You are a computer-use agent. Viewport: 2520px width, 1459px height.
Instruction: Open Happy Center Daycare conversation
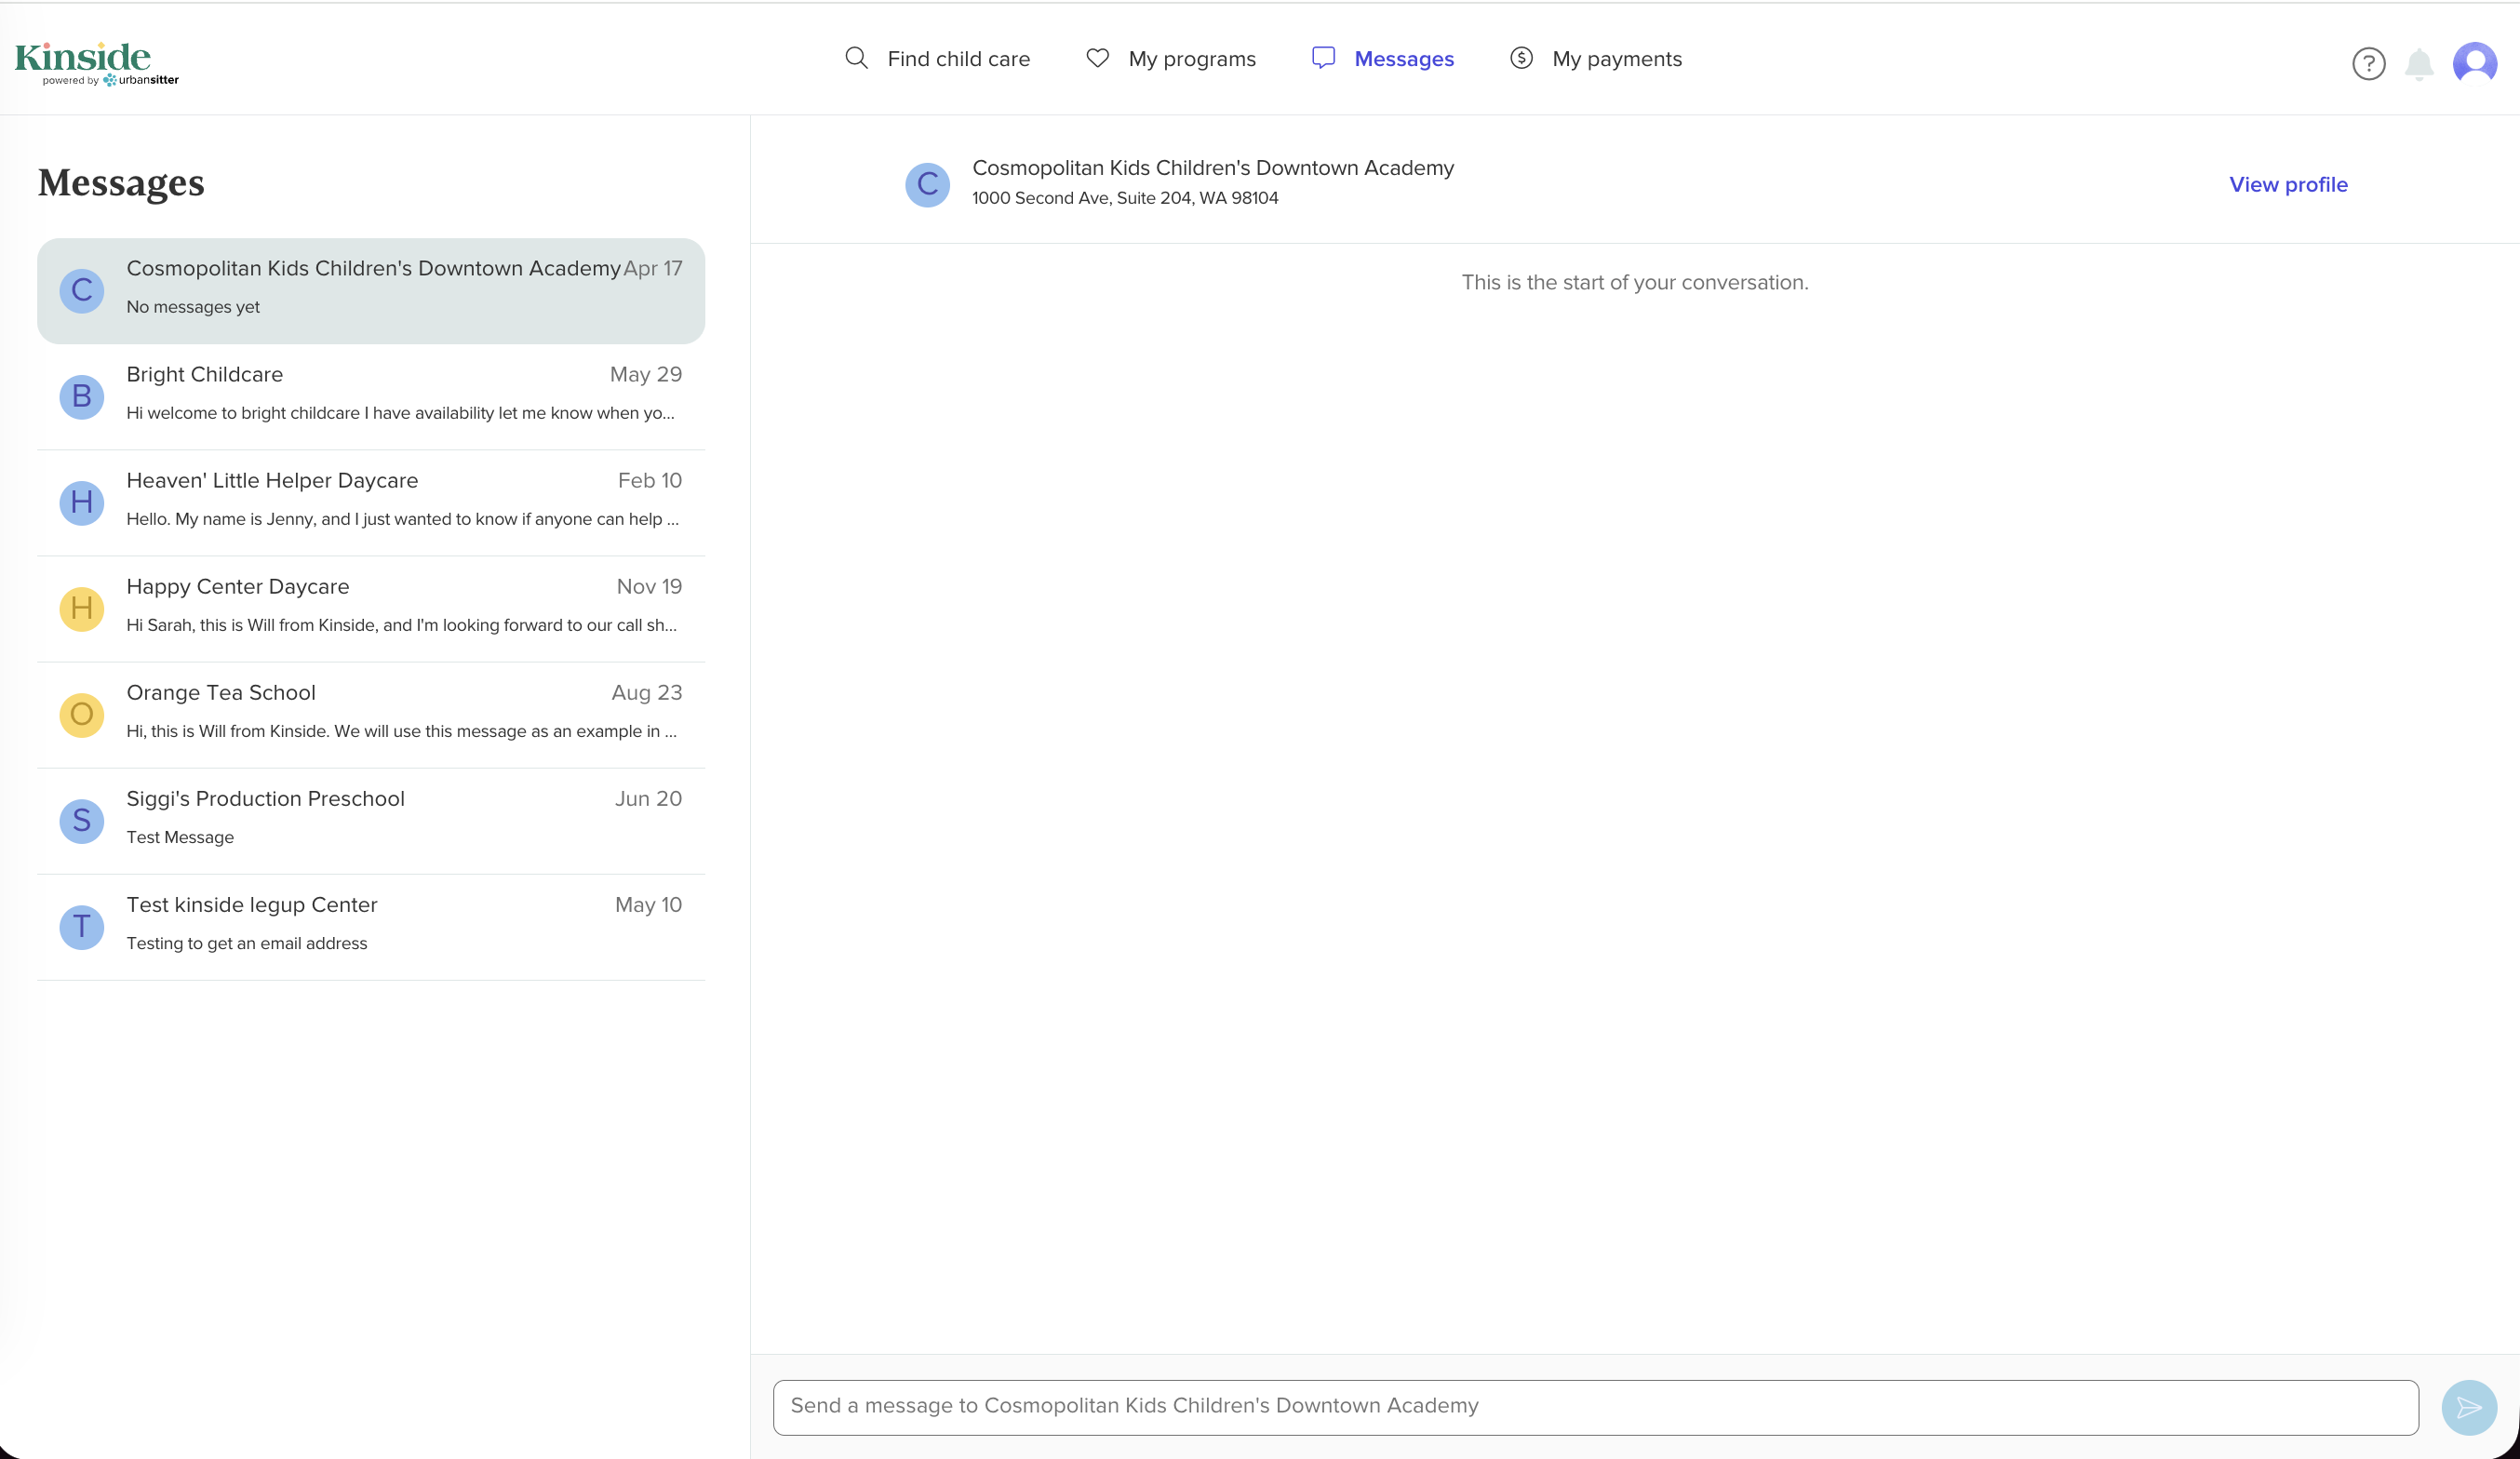pos(371,609)
